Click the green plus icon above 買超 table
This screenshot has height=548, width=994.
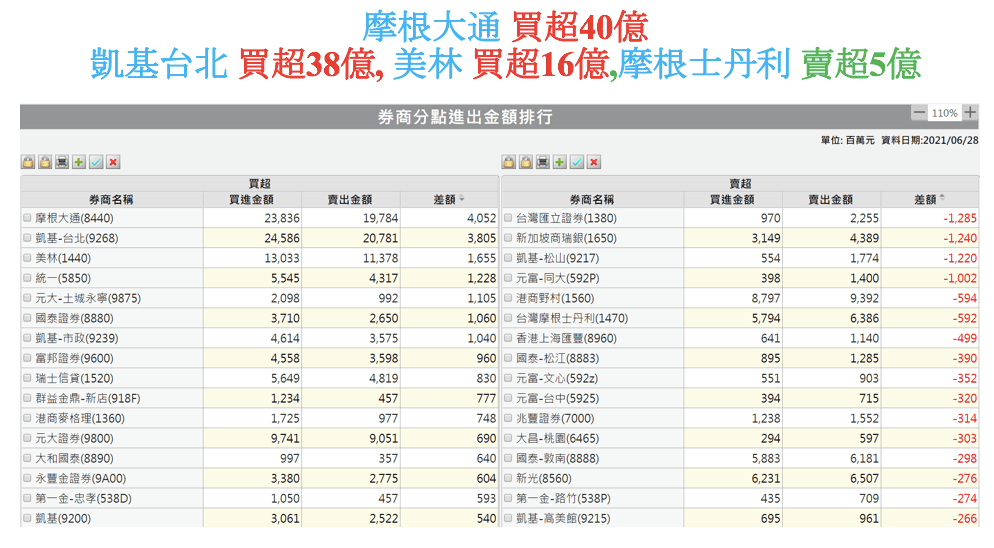[x=79, y=162]
